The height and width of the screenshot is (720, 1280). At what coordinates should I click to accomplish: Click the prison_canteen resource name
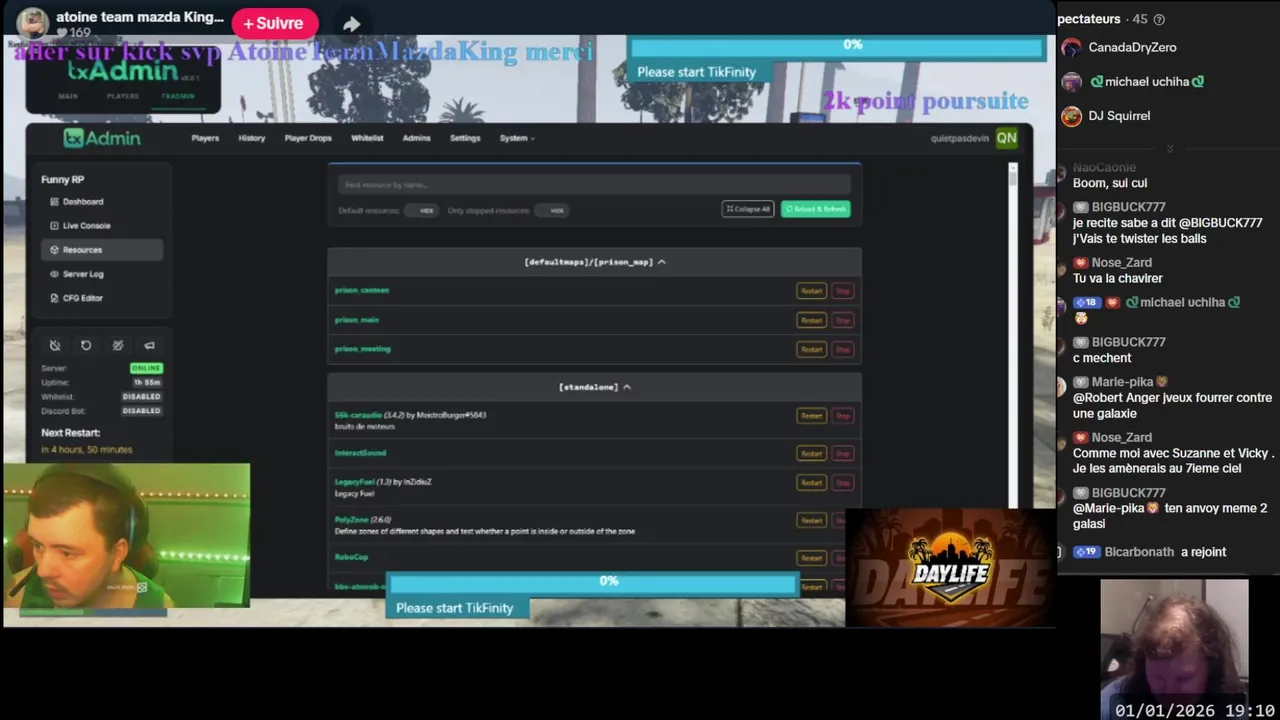(362, 290)
